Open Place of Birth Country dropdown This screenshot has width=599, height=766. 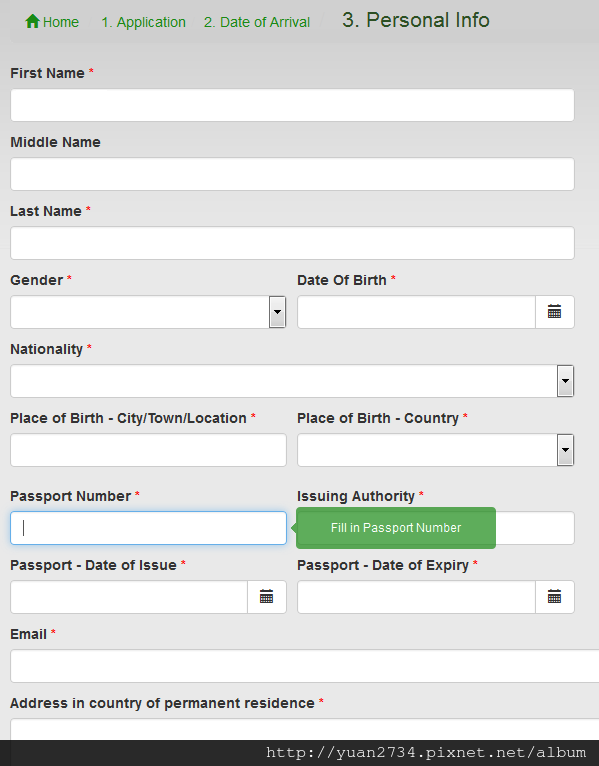565,449
